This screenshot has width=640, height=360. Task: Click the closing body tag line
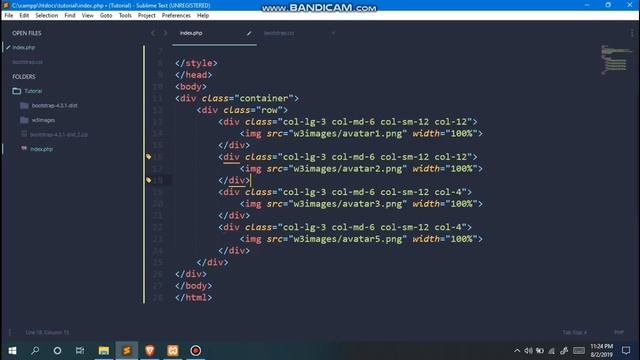click(193, 286)
